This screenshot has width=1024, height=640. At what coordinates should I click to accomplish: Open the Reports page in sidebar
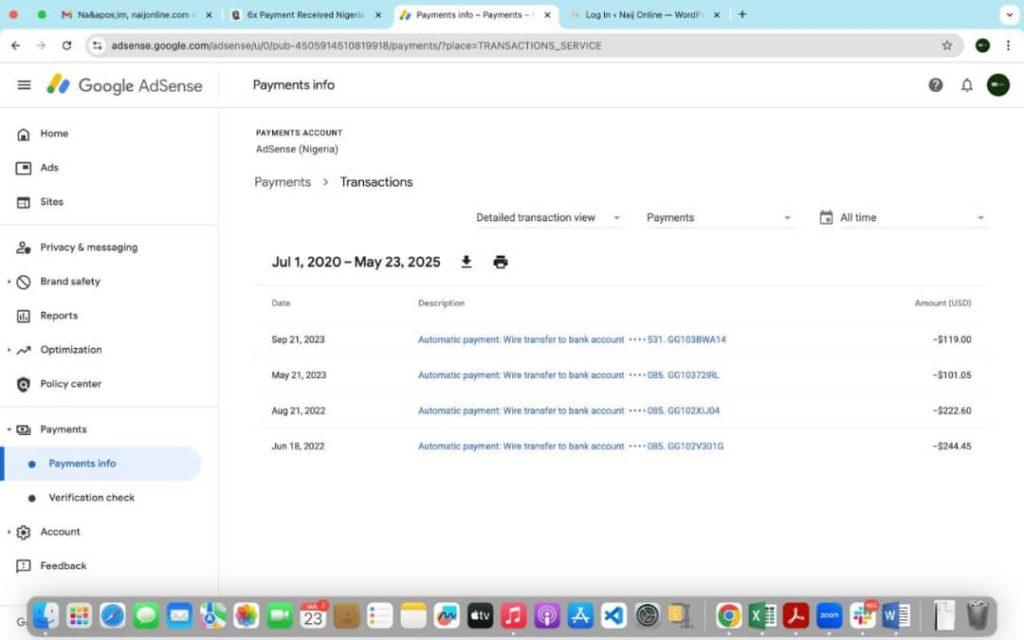(x=58, y=316)
